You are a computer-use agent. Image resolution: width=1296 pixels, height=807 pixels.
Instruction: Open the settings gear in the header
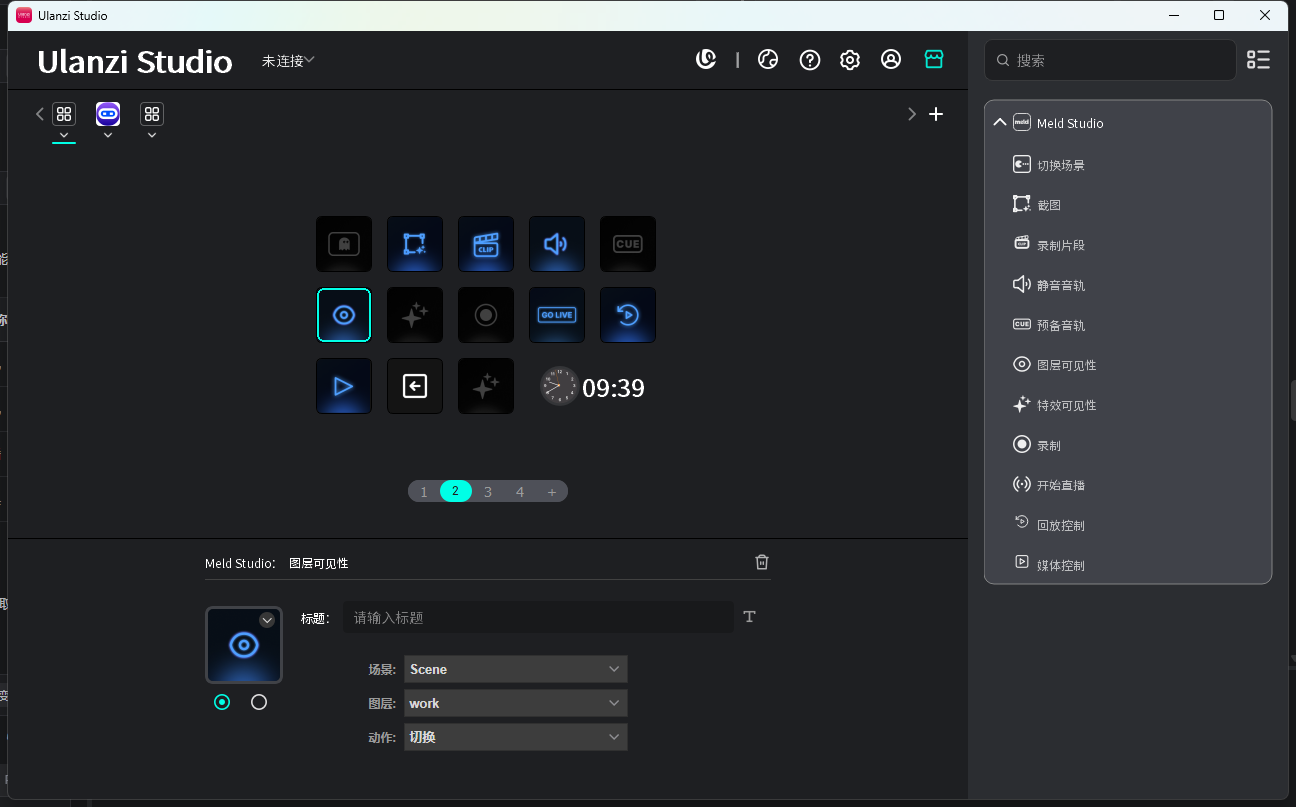click(x=850, y=60)
